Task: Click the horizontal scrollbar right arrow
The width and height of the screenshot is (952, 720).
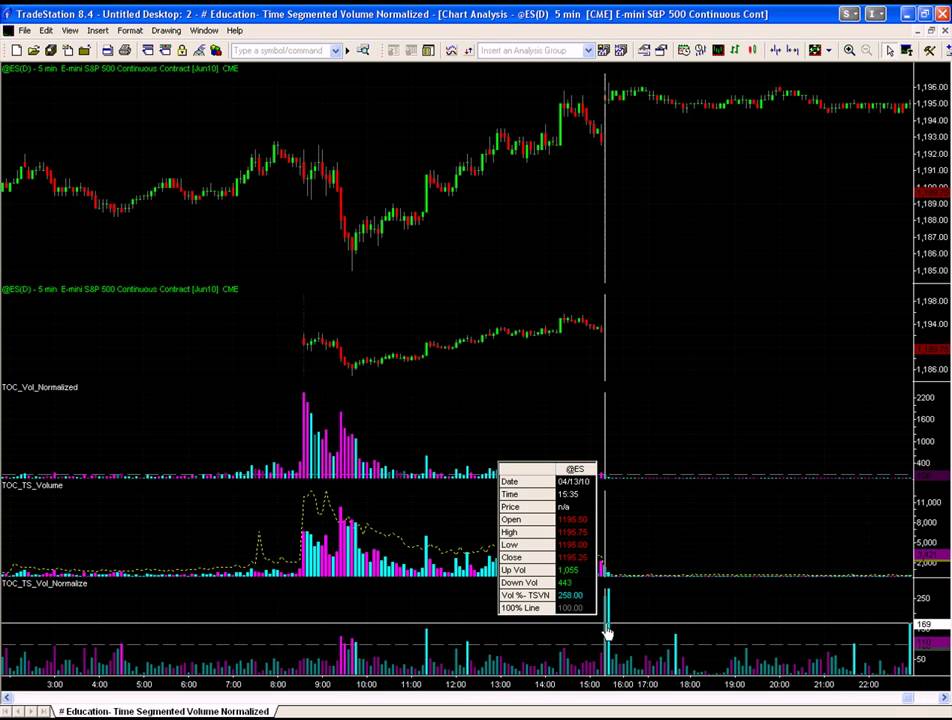Action: [x=945, y=698]
